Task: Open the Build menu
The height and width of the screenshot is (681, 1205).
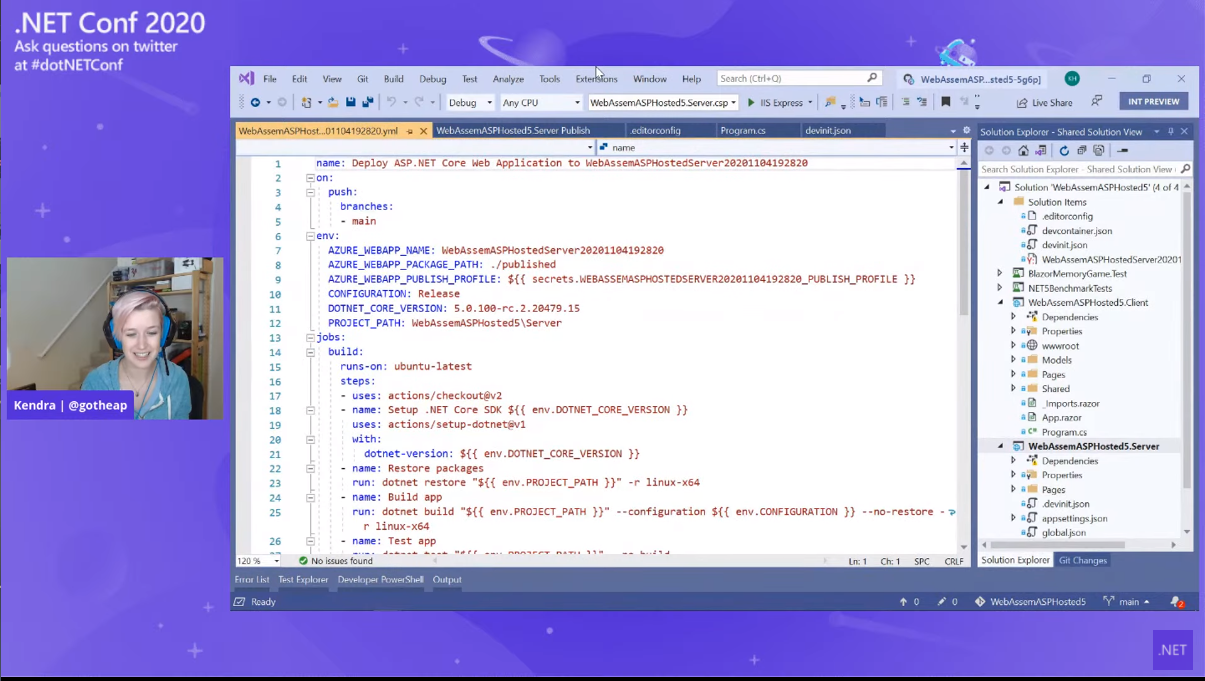Action: point(394,79)
